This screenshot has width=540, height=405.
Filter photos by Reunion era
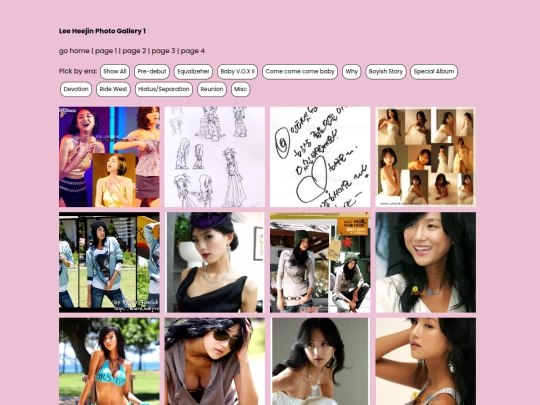[x=212, y=89]
